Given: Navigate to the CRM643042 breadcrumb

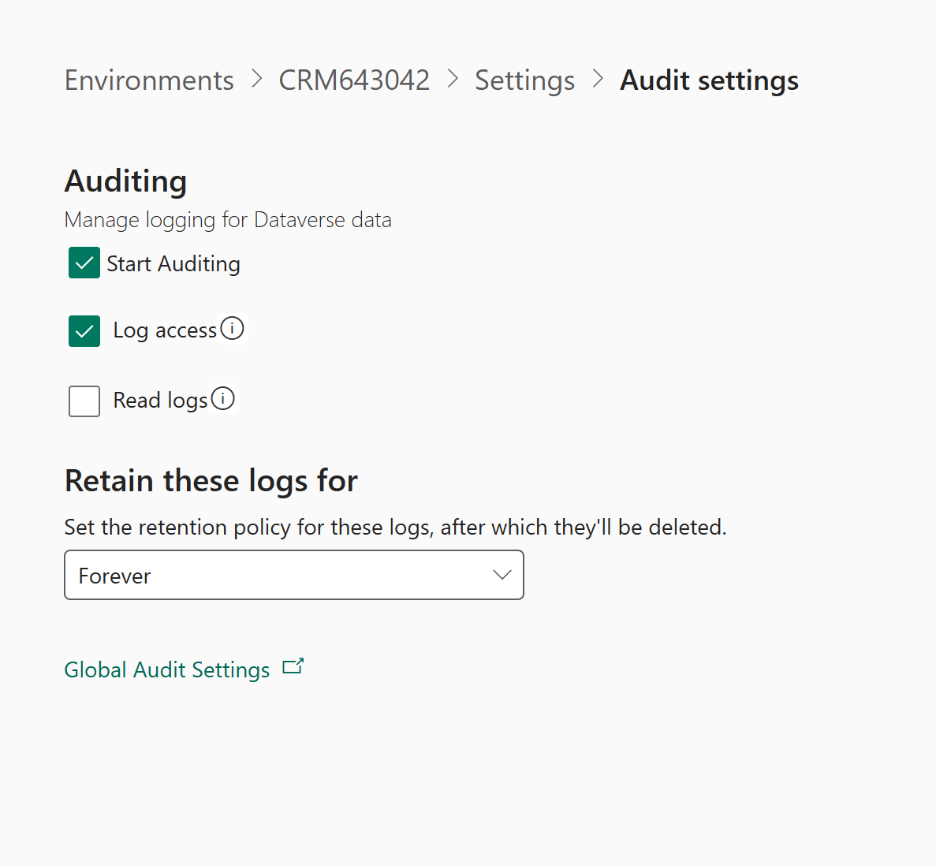Looking at the screenshot, I should tap(354, 80).
